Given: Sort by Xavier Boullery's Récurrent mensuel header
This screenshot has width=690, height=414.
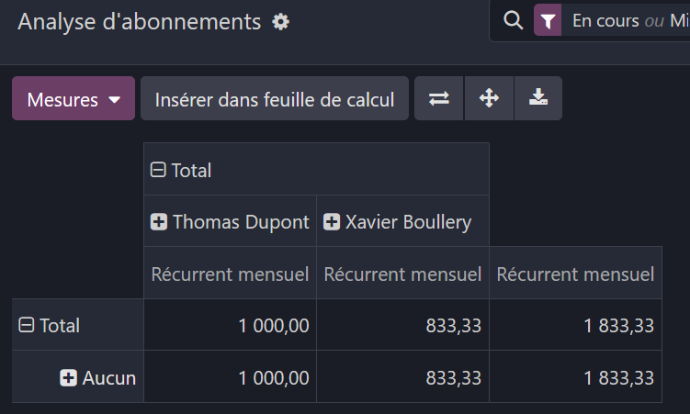Looking at the screenshot, I should pyautogui.click(x=403, y=273).
